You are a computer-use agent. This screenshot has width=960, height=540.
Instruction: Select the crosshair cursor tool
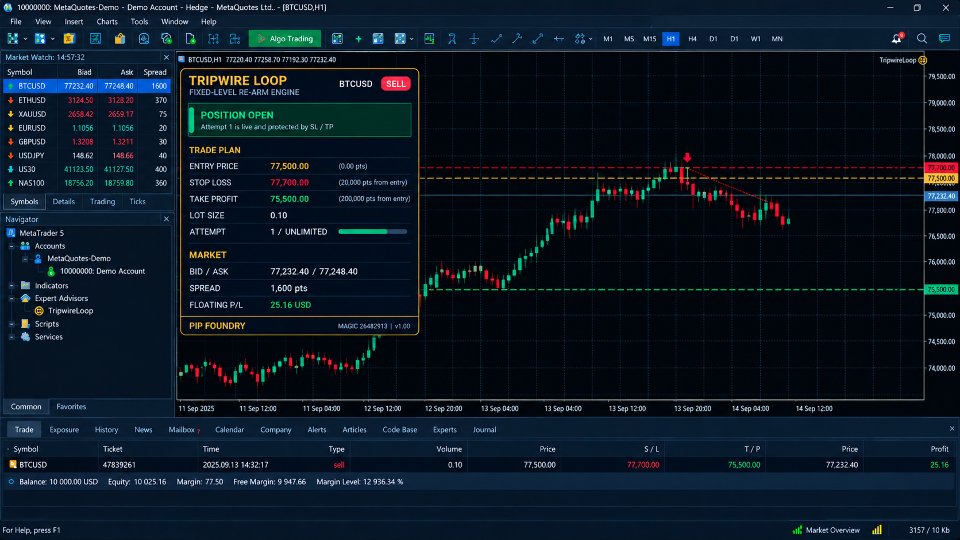coord(474,39)
